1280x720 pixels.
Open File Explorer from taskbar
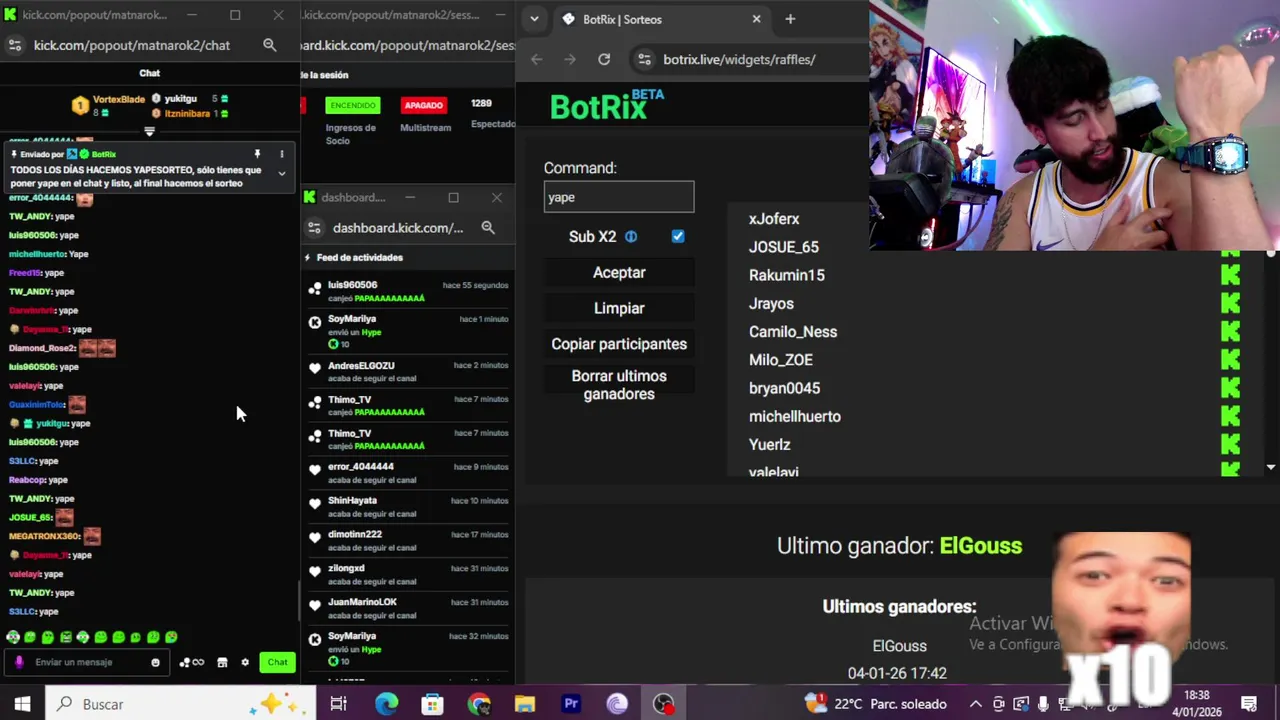(525, 704)
